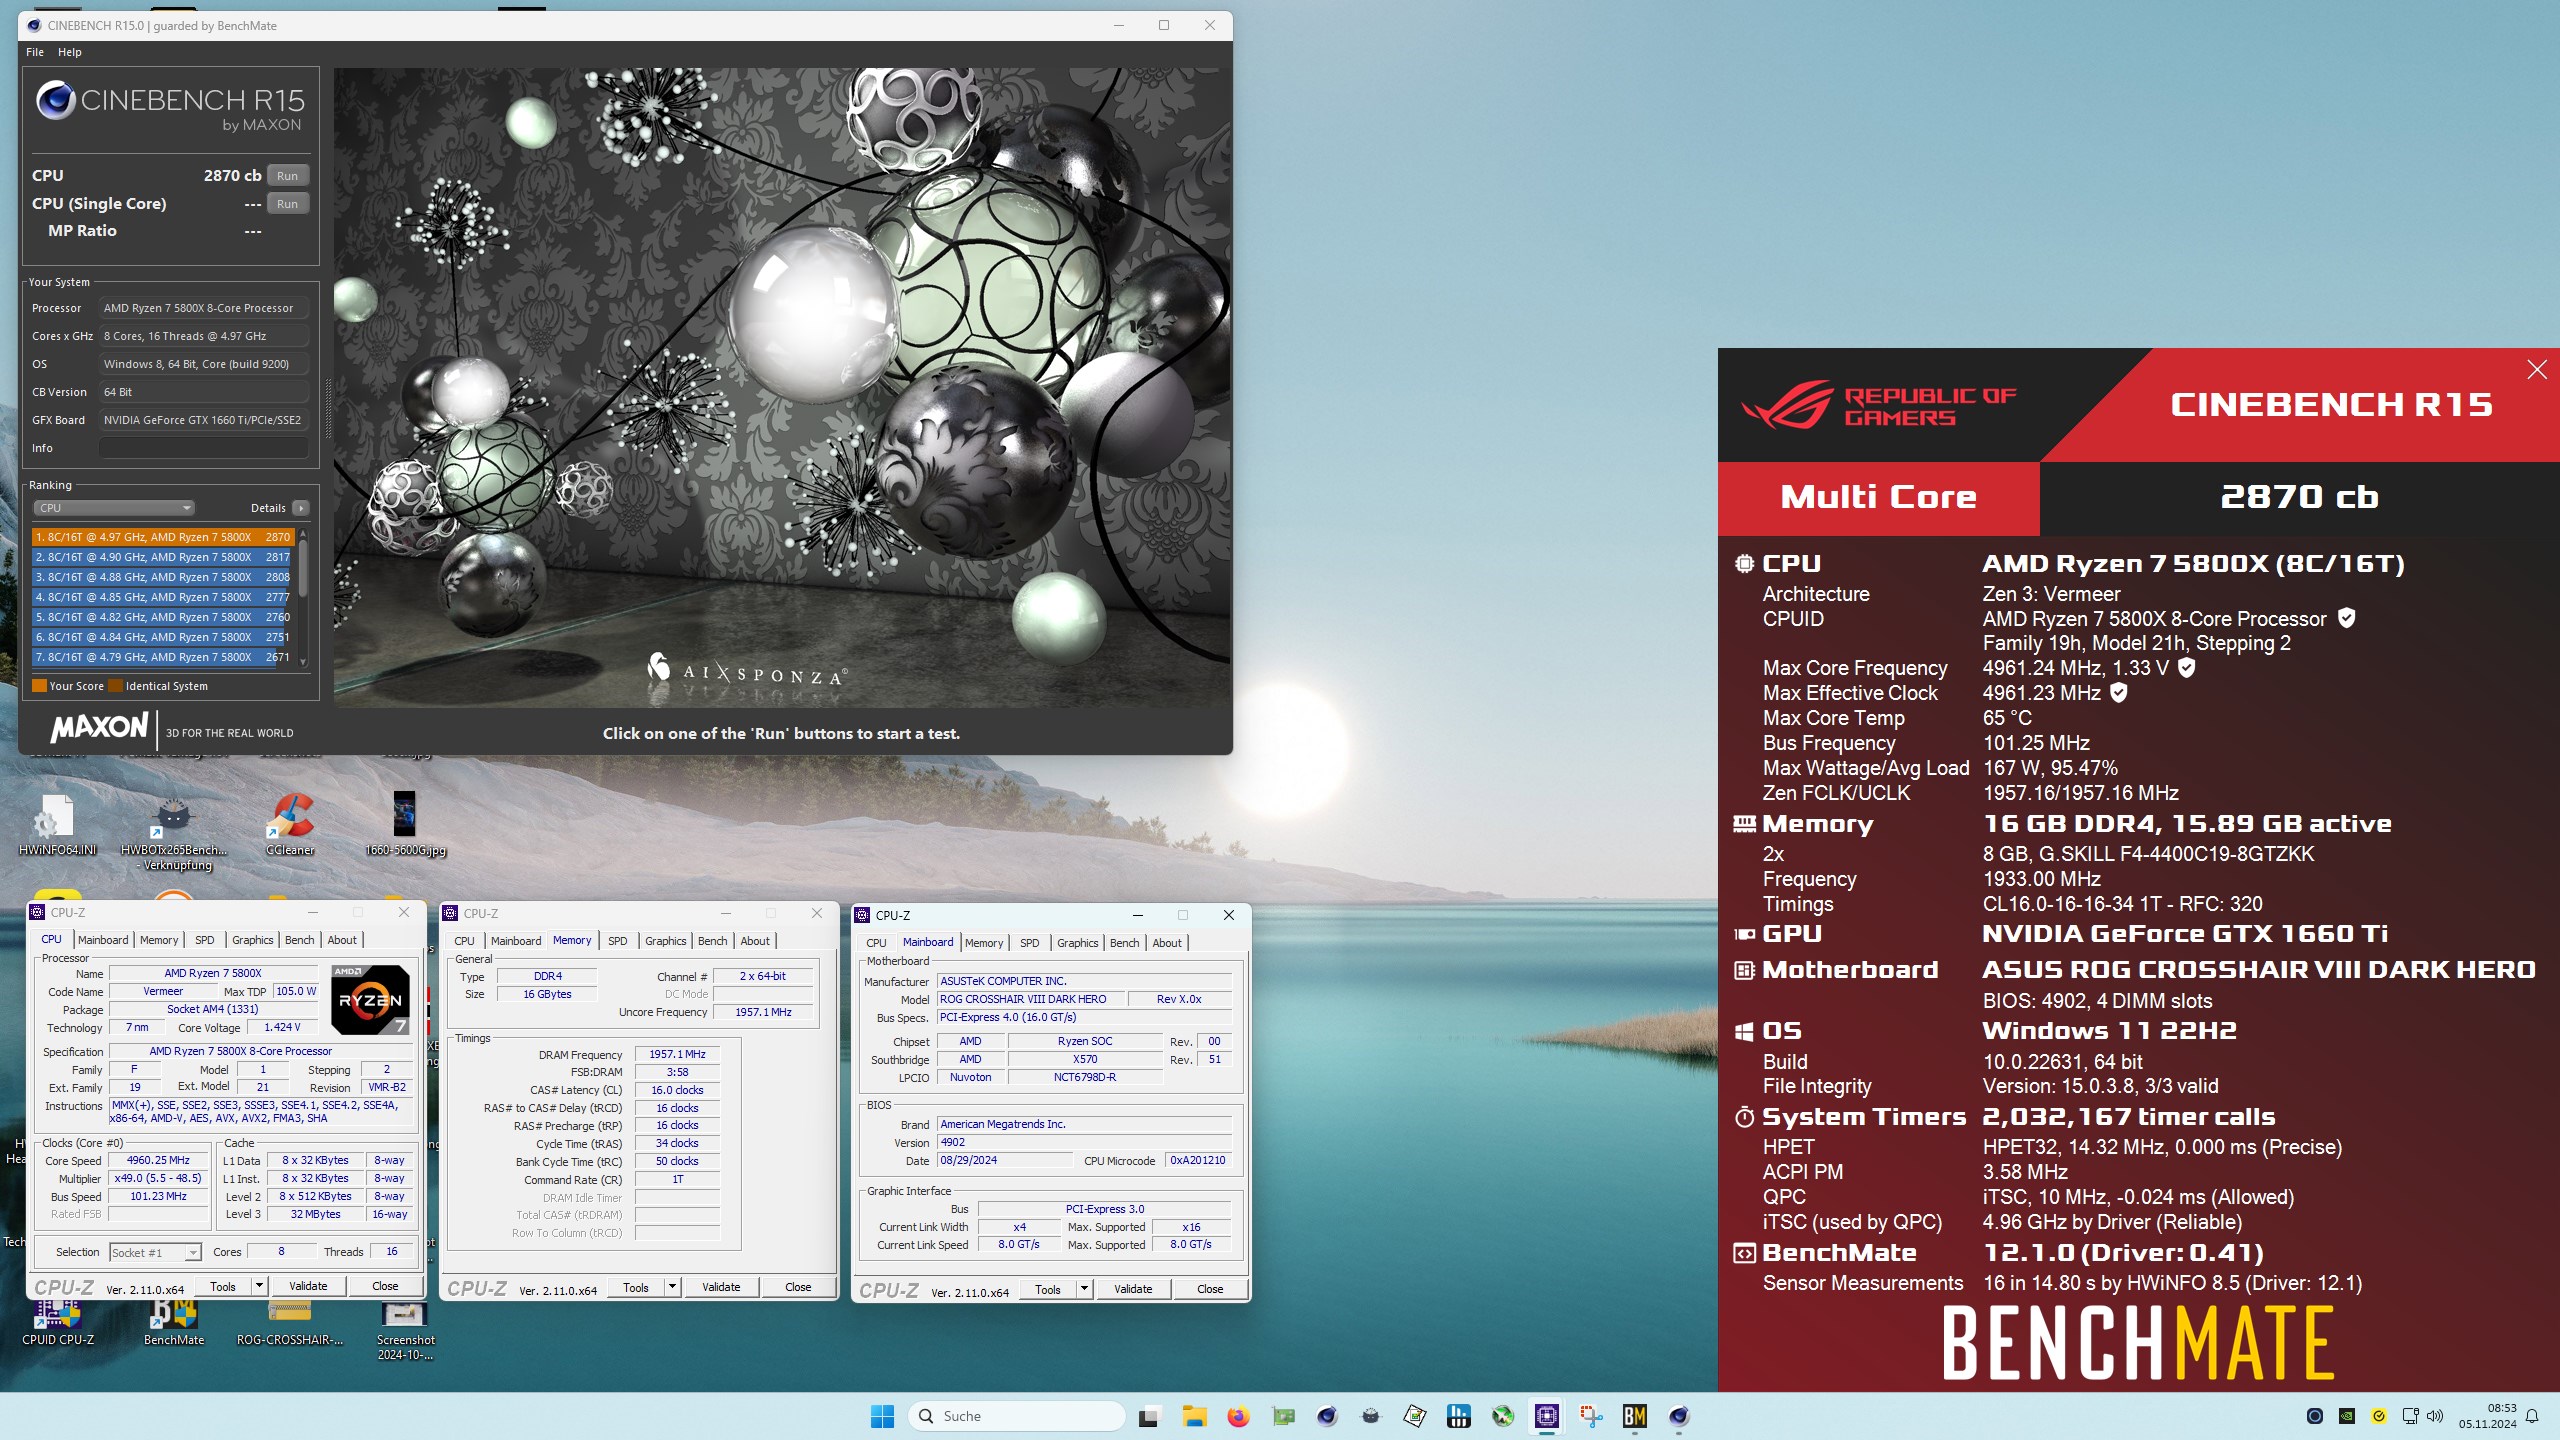Run the Cinebench CPU test

pyautogui.click(x=288, y=176)
